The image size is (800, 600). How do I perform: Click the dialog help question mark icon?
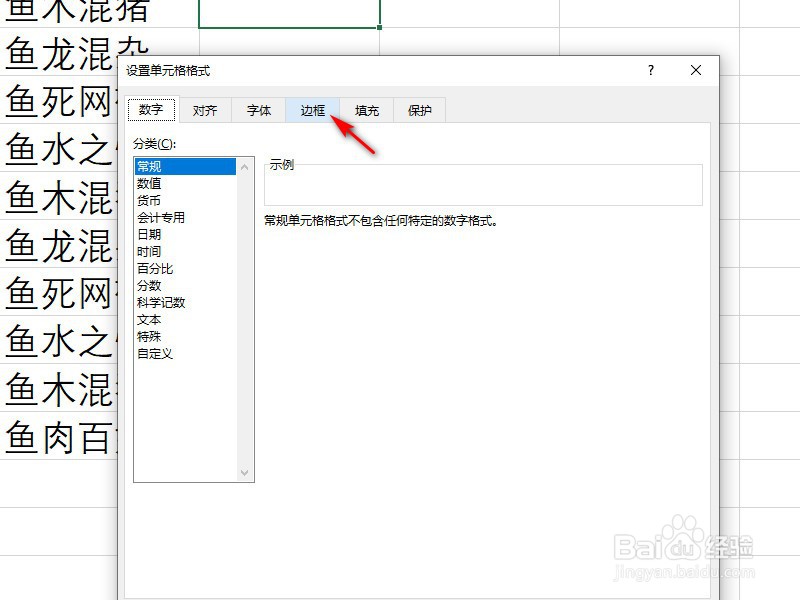tap(649, 71)
